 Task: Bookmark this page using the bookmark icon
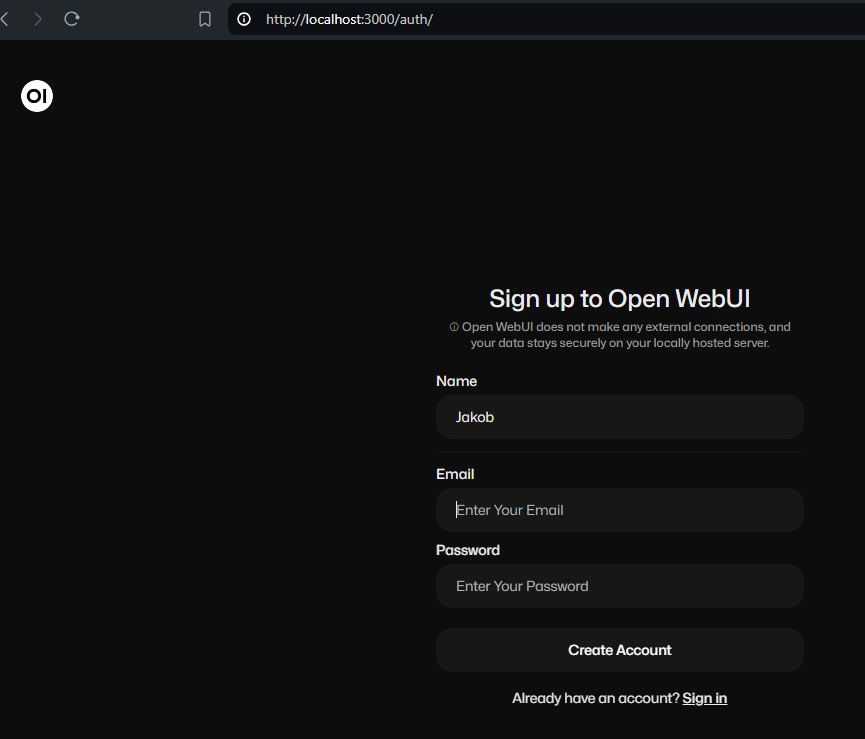coord(205,19)
